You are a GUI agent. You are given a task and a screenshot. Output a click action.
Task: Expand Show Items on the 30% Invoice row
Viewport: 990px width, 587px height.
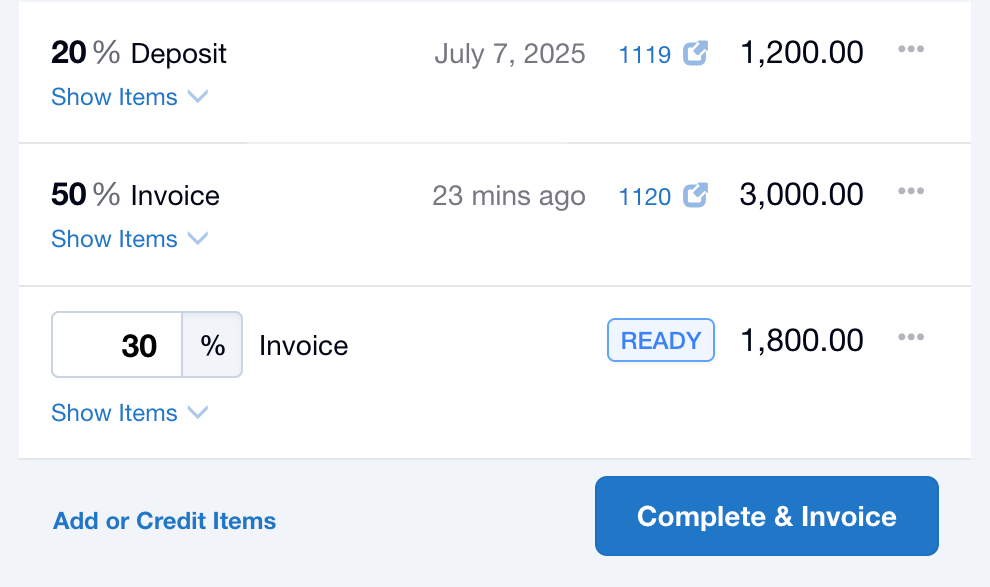tap(115, 413)
